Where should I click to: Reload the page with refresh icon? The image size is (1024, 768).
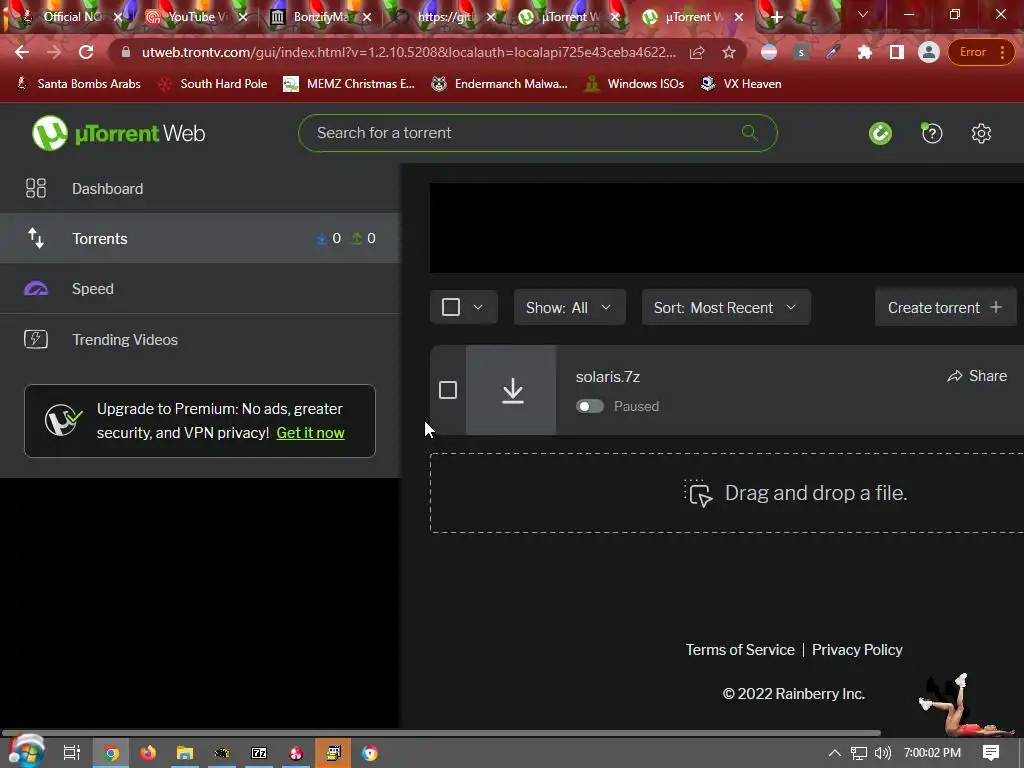pos(86,52)
